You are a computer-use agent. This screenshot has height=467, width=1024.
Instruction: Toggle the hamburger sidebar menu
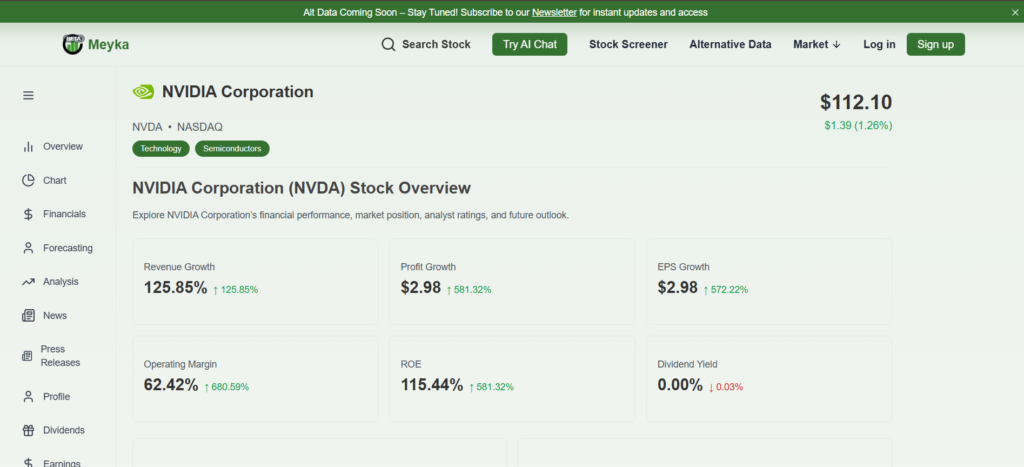click(x=28, y=95)
